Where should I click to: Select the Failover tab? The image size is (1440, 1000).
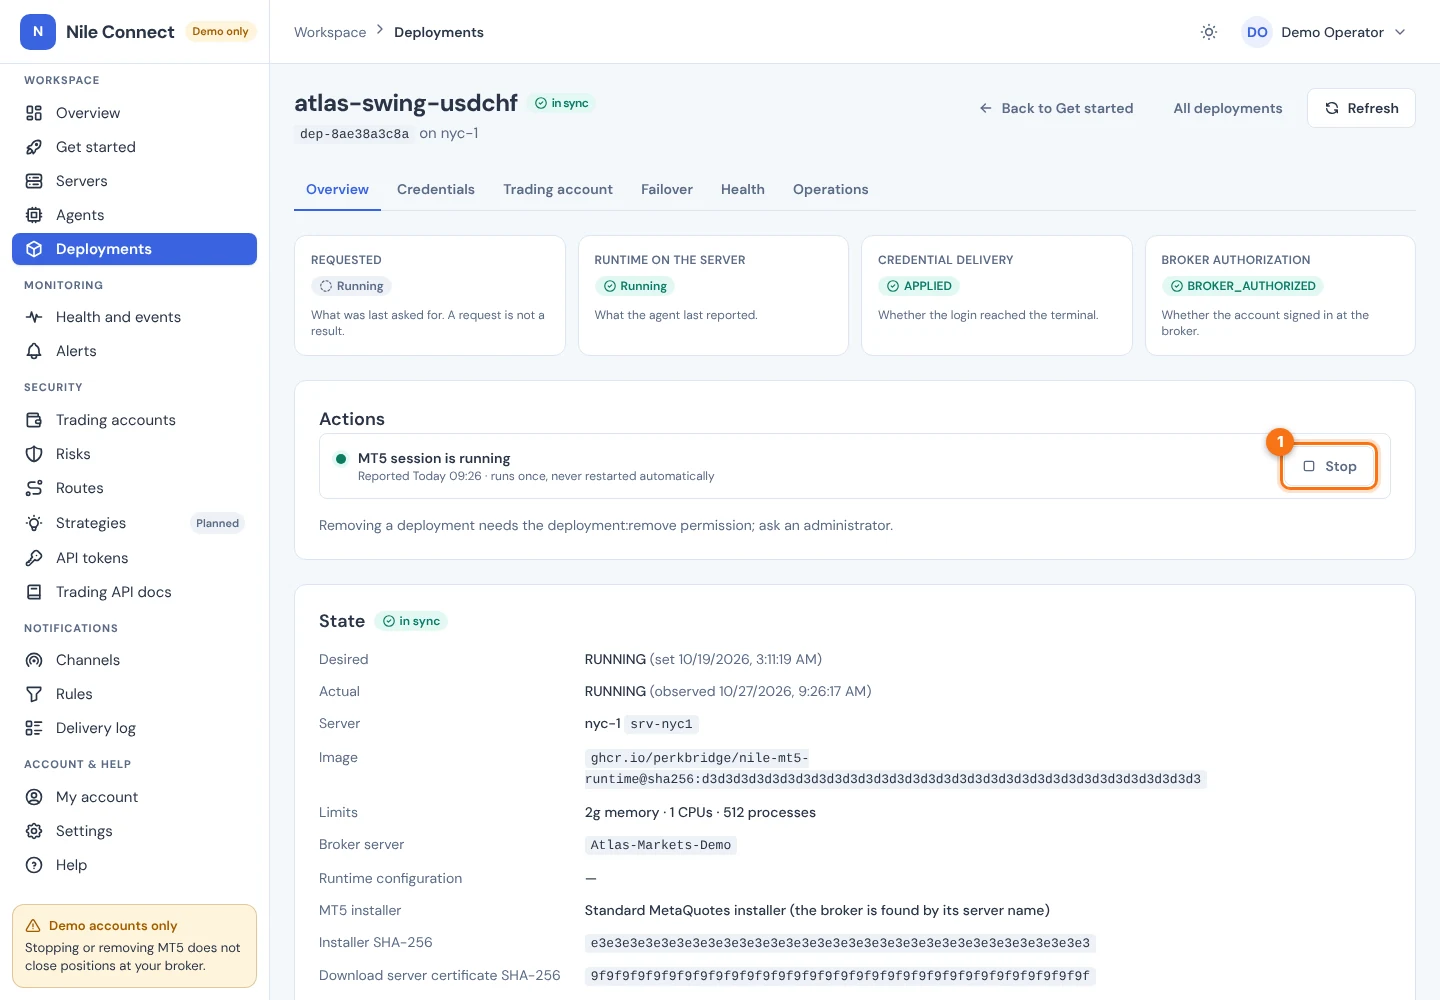[667, 189]
